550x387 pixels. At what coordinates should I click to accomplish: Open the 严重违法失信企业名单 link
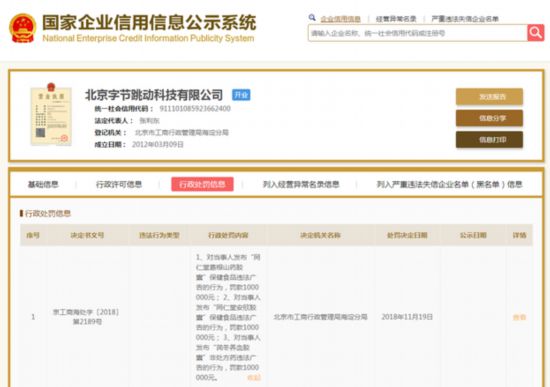465,19
